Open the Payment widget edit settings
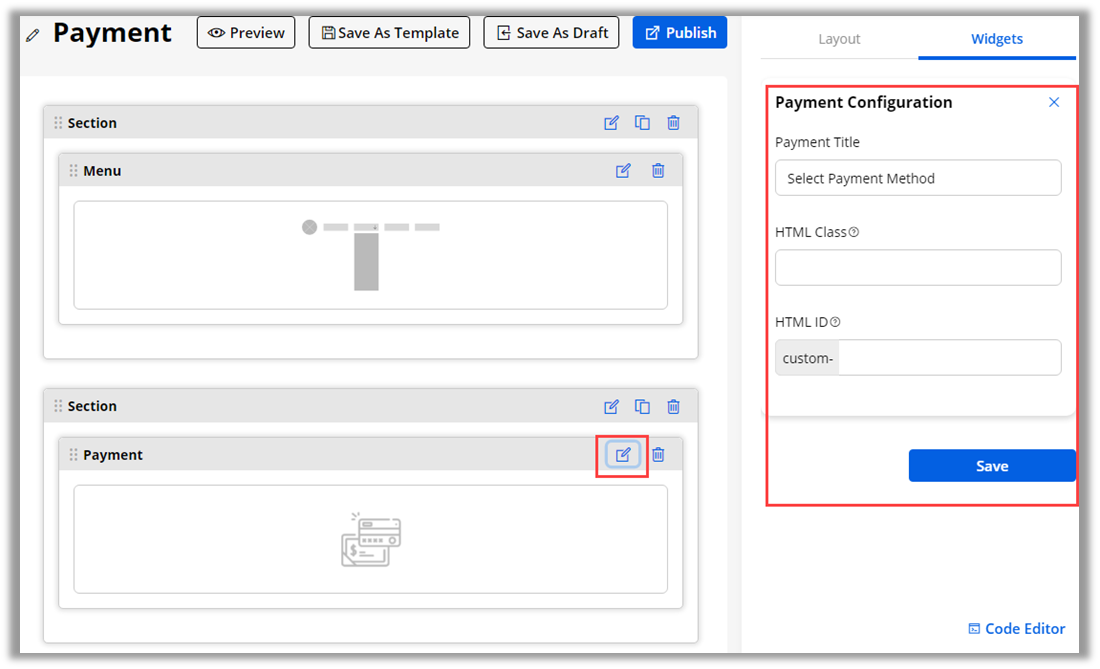This screenshot has height=669, width=1100. 623,455
